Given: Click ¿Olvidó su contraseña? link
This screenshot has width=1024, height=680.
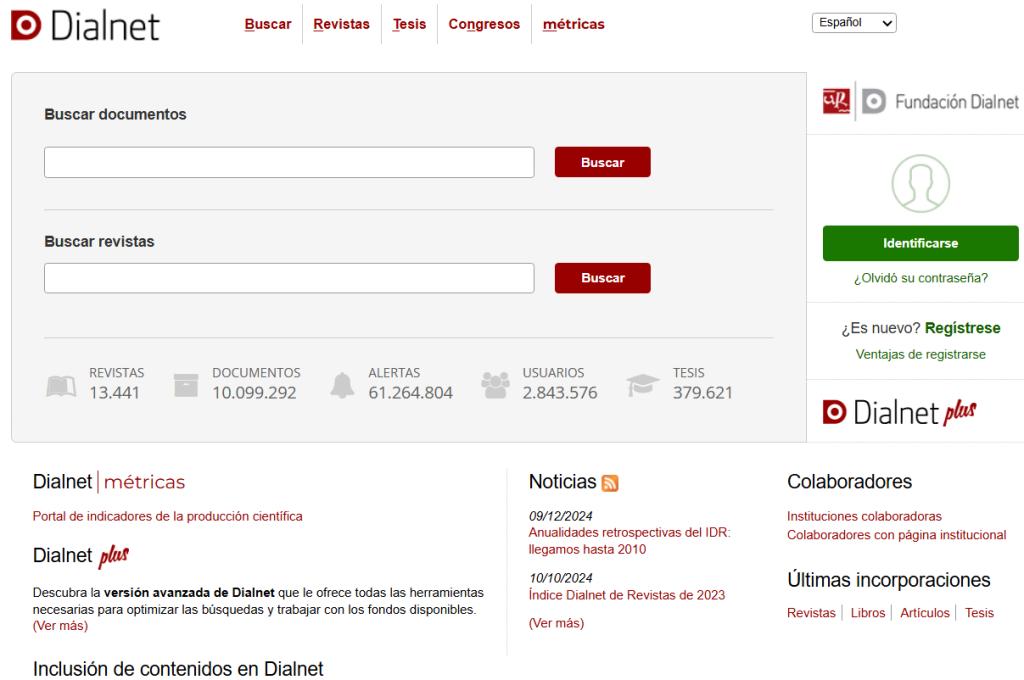Looking at the screenshot, I should tap(921, 278).
